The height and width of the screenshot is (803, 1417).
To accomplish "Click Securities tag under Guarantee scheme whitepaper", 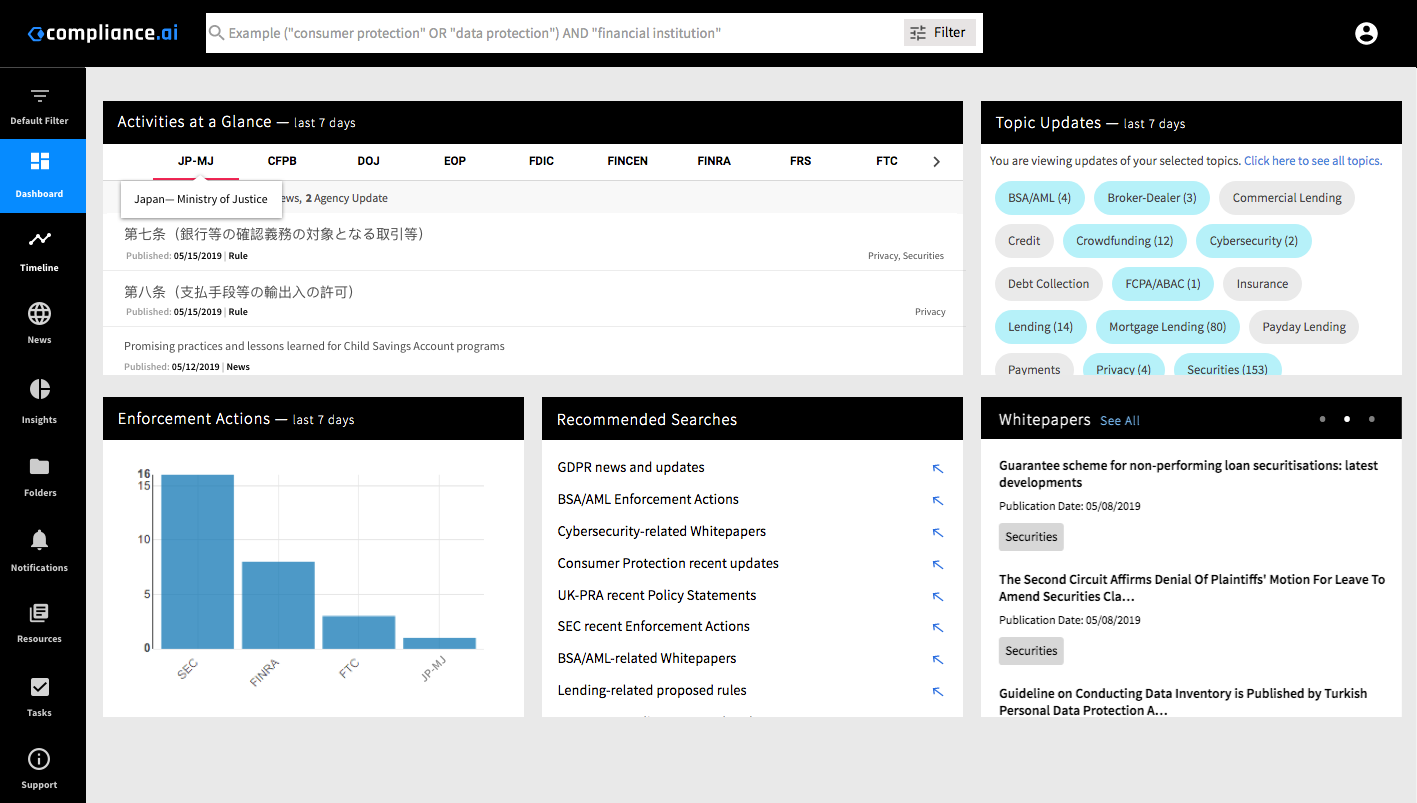I will click(x=1031, y=537).
